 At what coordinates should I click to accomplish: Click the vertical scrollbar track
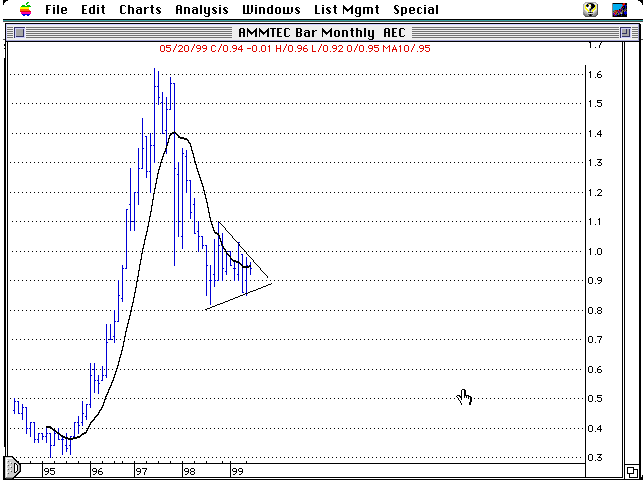coord(632,252)
